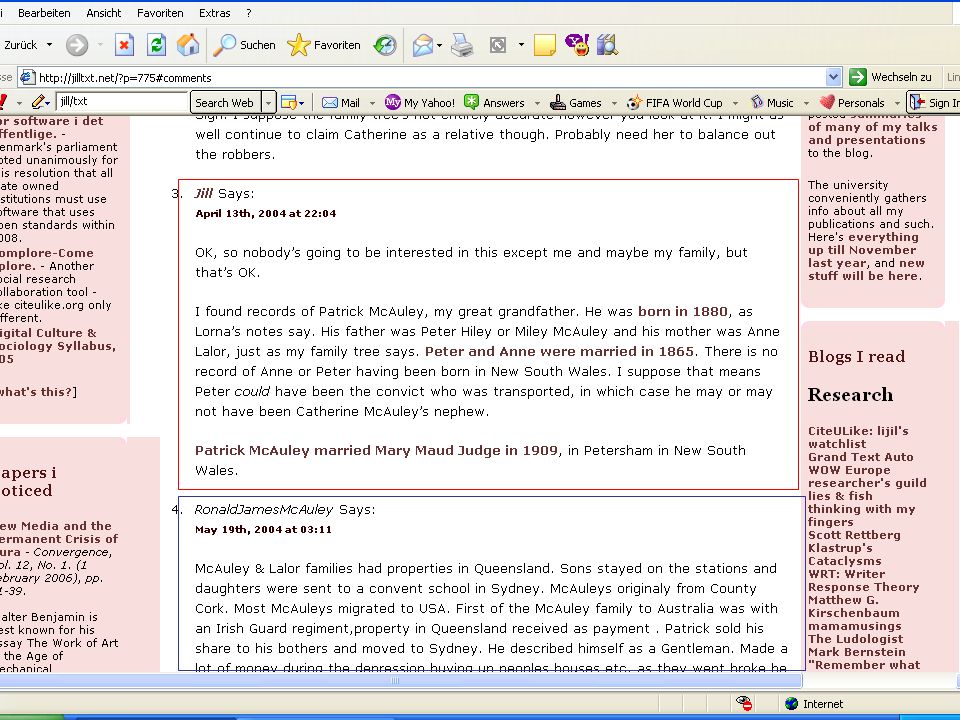The image size is (960, 720).
Task: Go to the Home page
Action: 188,45
